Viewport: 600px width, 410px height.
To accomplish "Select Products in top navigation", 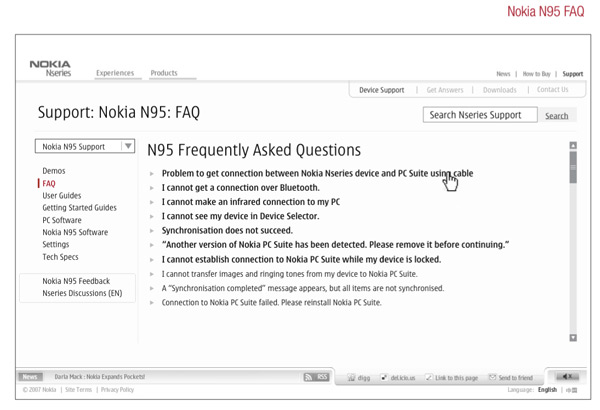I will point(164,73).
